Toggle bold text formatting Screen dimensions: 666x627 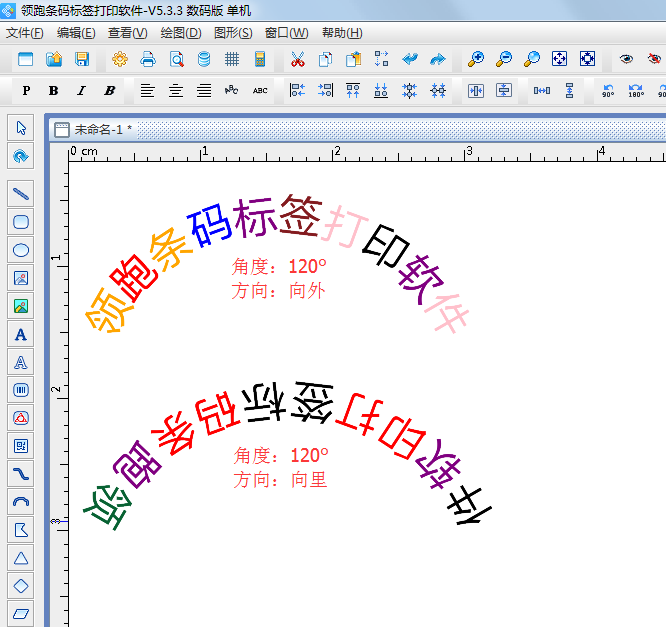point(53,91)
